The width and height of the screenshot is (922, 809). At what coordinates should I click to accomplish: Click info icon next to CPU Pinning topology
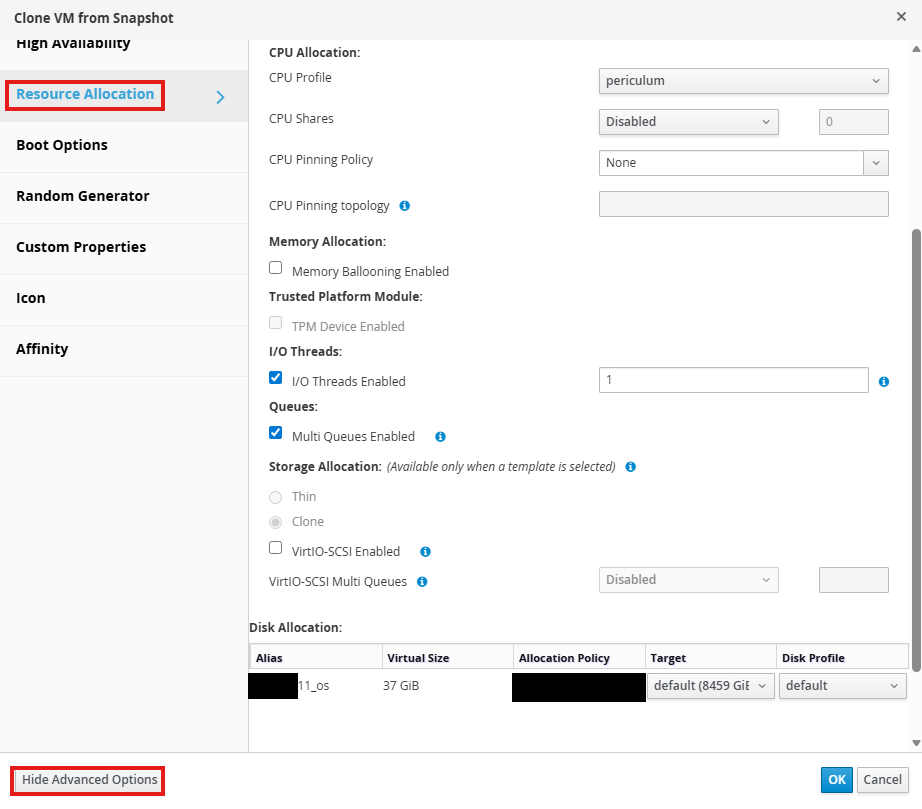(405, 206)
